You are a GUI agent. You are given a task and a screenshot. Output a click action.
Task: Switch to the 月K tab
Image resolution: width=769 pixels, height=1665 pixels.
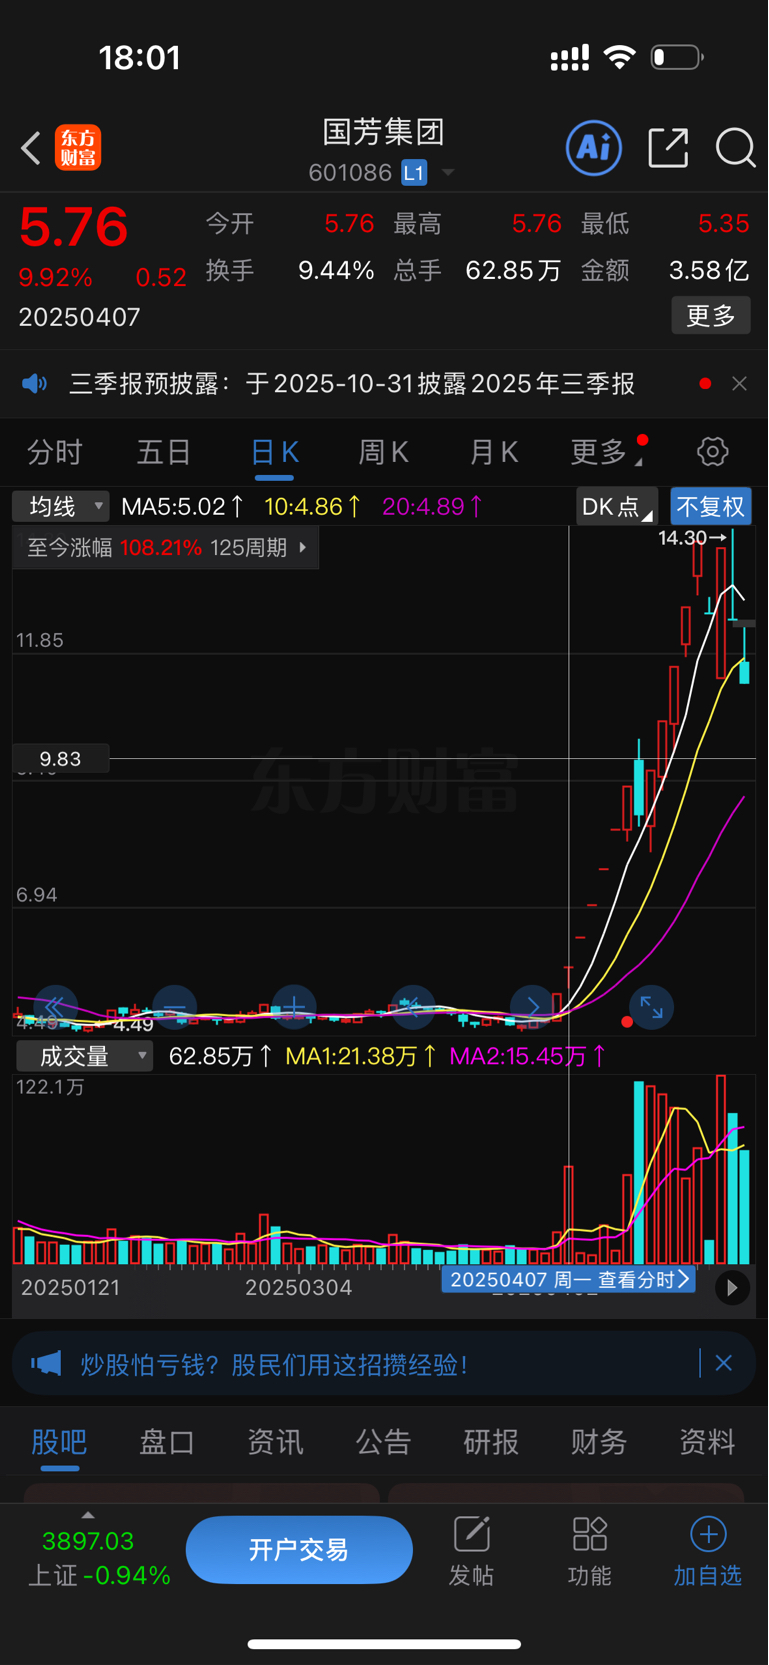(x=494, y=452)
